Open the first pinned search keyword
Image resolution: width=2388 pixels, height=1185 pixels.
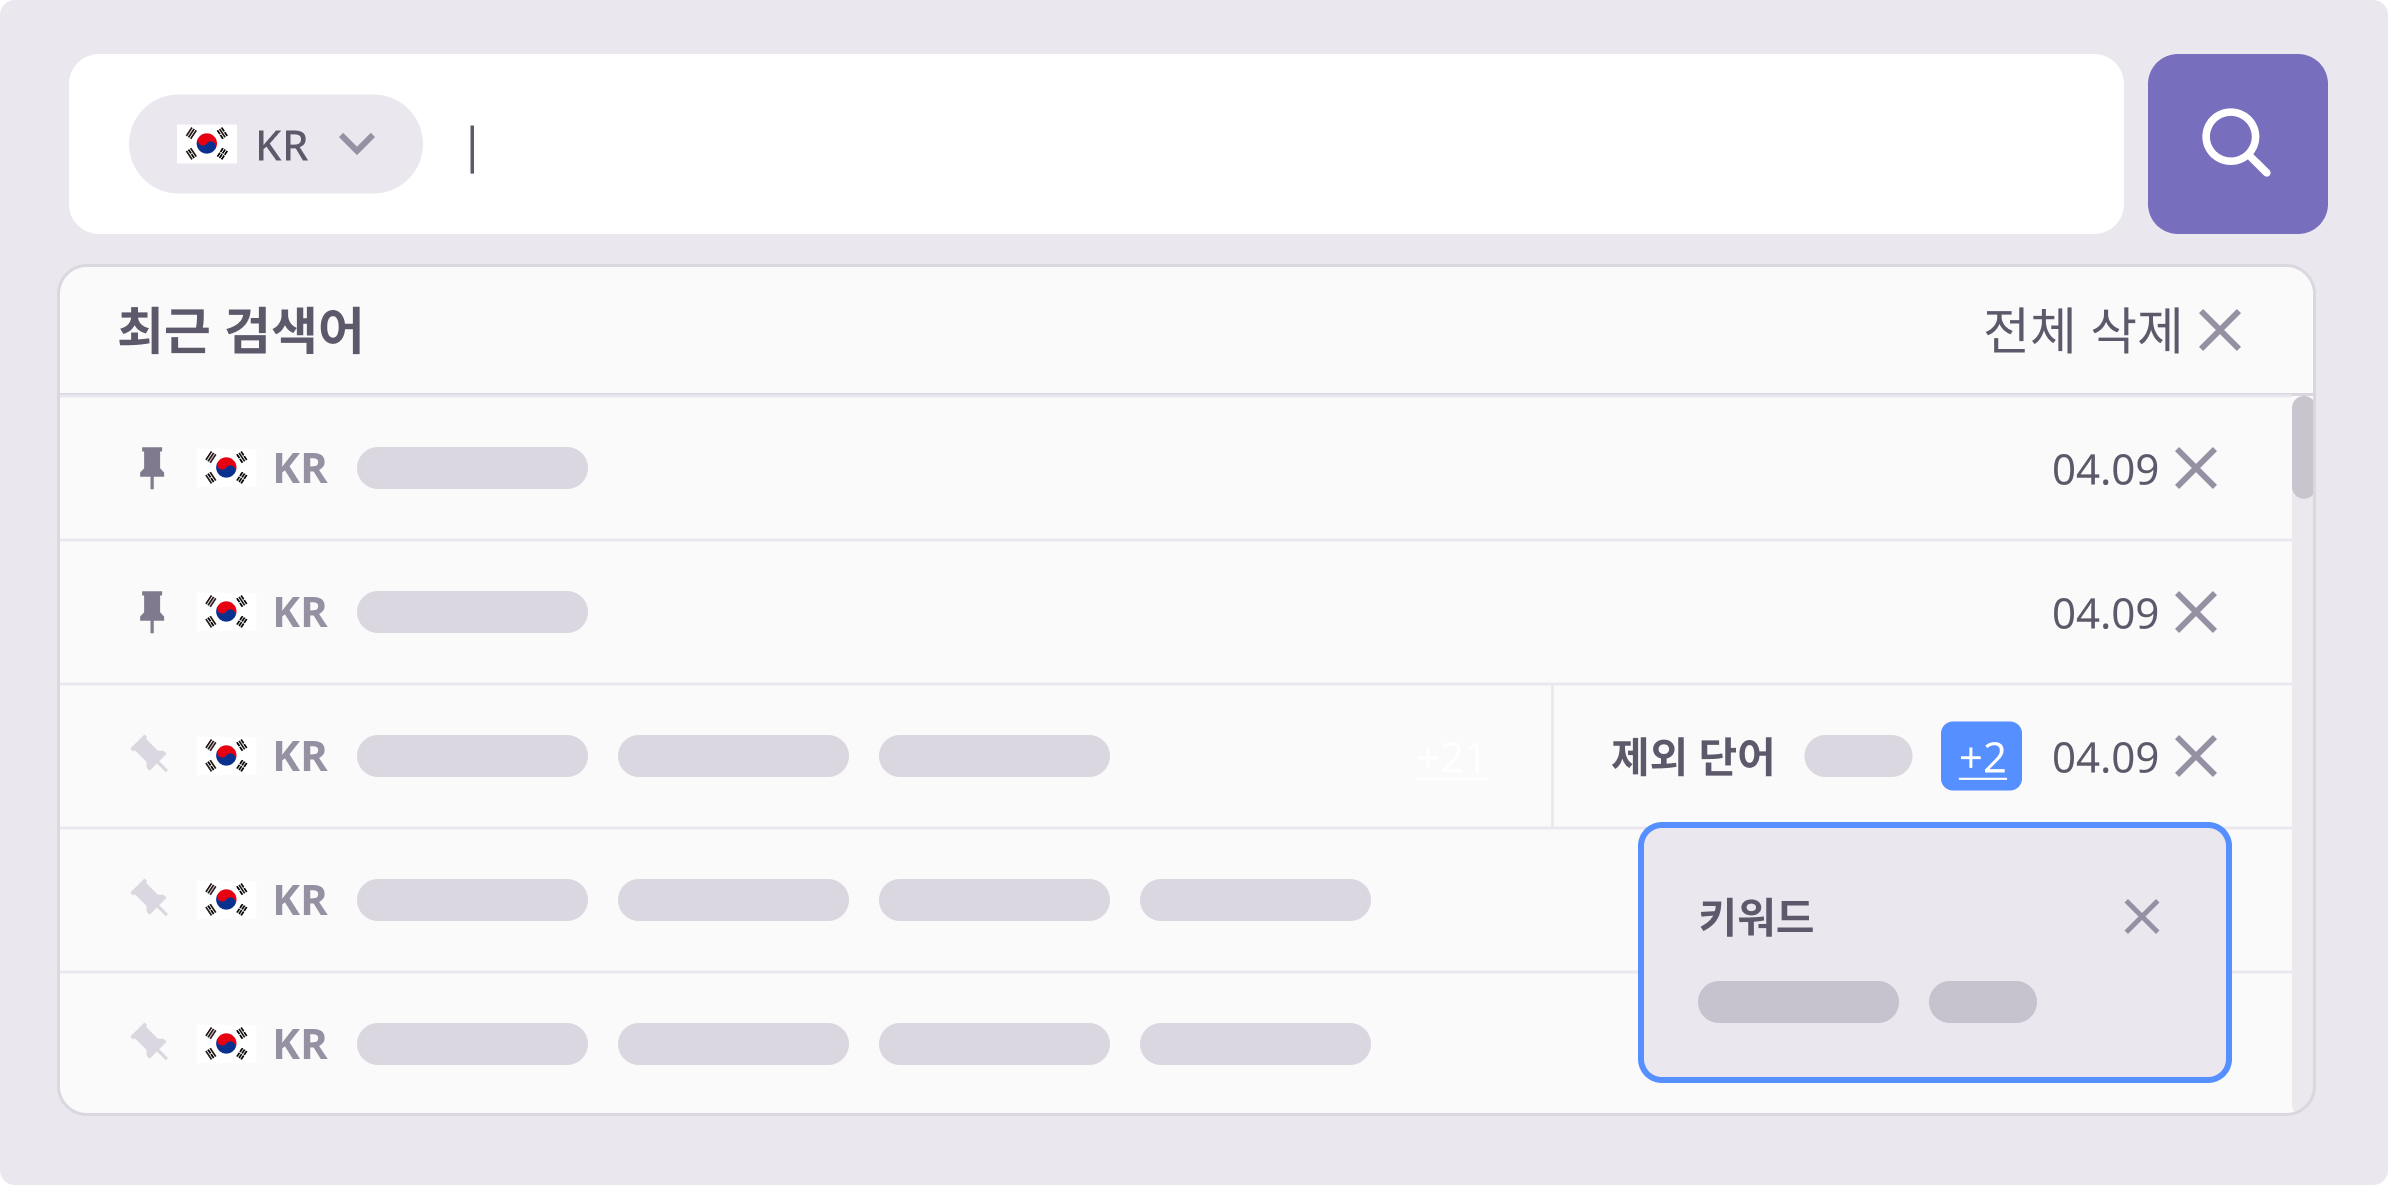472,468
